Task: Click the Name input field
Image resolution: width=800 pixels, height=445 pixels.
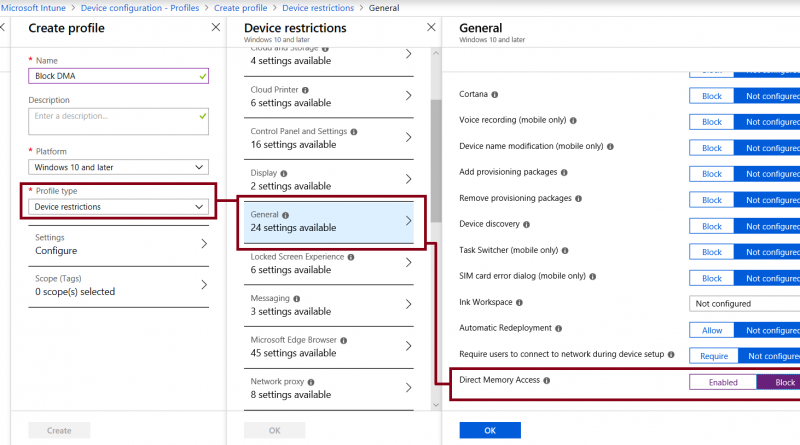Action: [x=118, y=76]
